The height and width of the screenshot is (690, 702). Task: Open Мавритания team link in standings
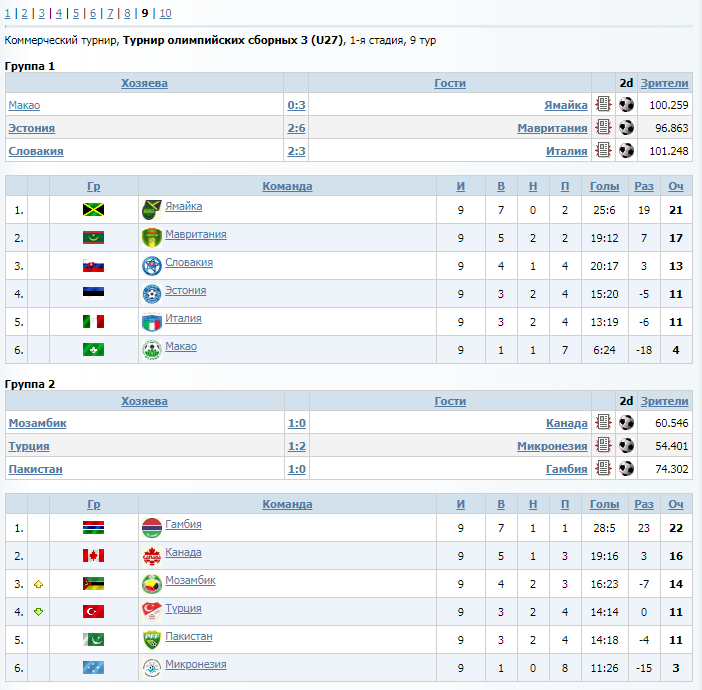[x=195, y=234]
